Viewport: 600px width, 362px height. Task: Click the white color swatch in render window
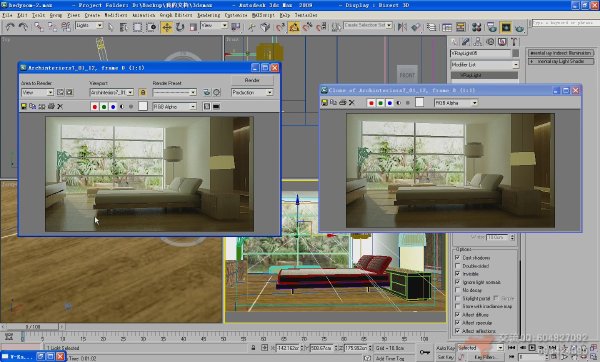coord(143,106)
